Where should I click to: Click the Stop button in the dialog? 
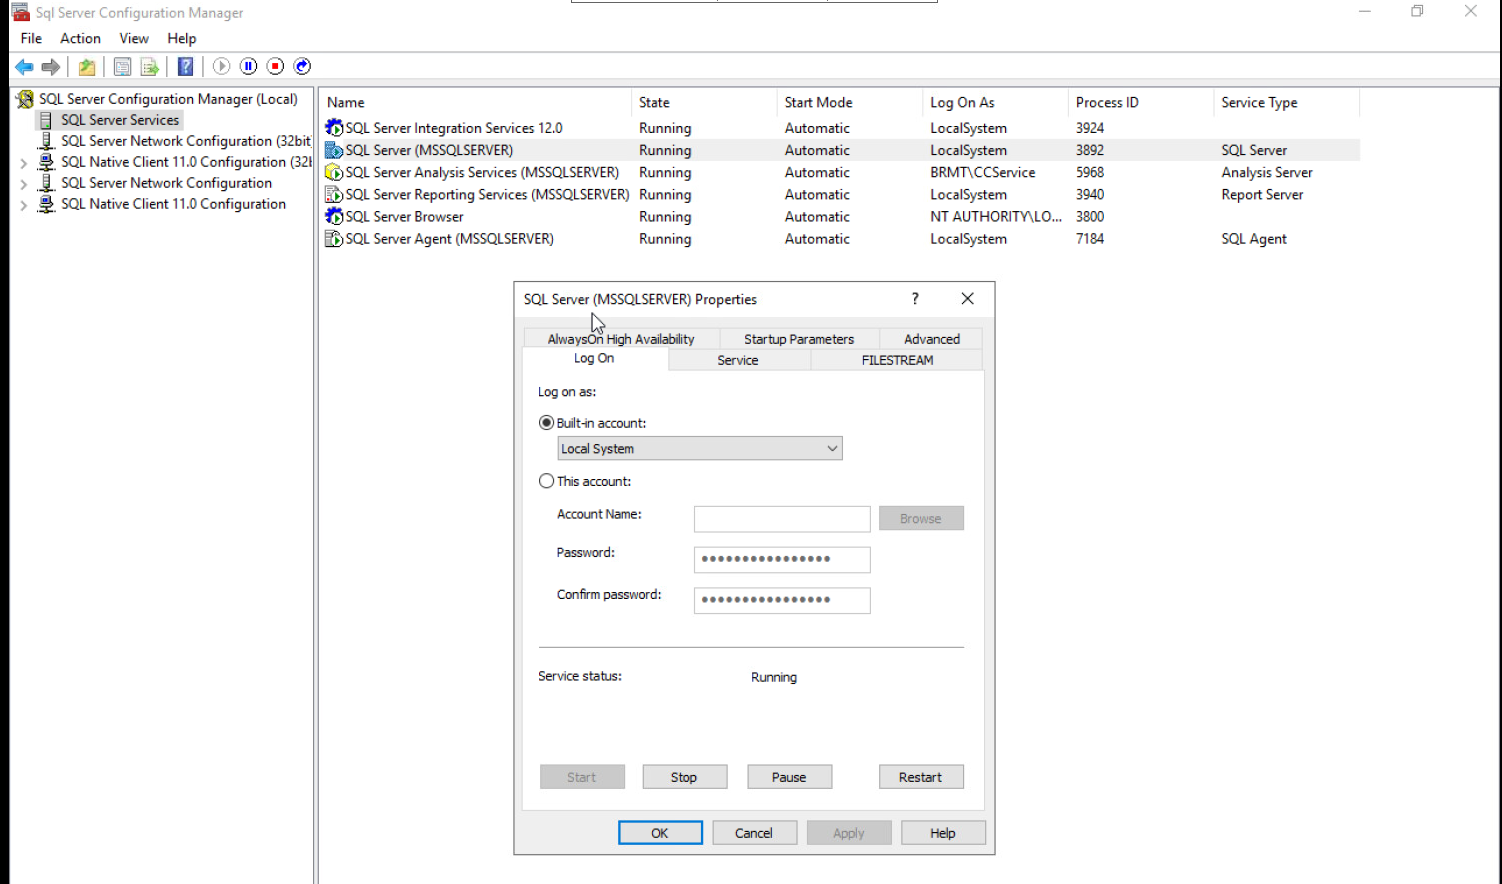684,777
